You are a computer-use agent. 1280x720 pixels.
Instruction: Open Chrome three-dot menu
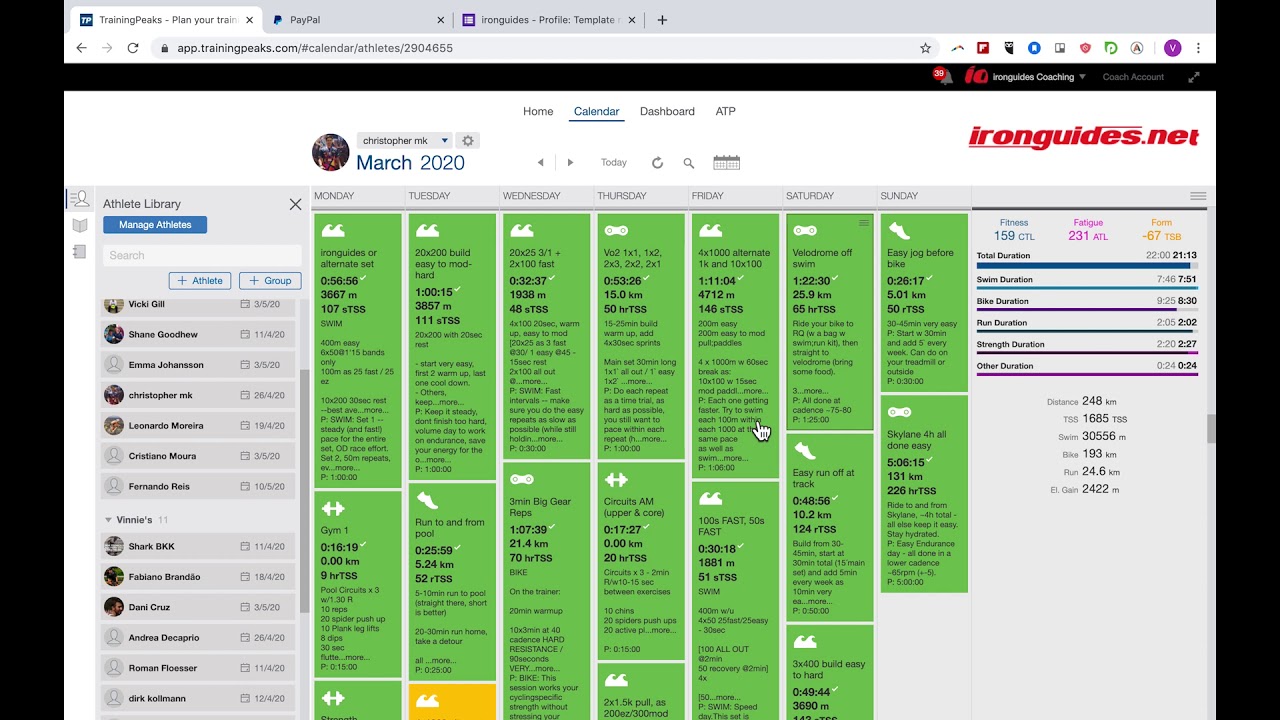click(x=1198, y=47)
